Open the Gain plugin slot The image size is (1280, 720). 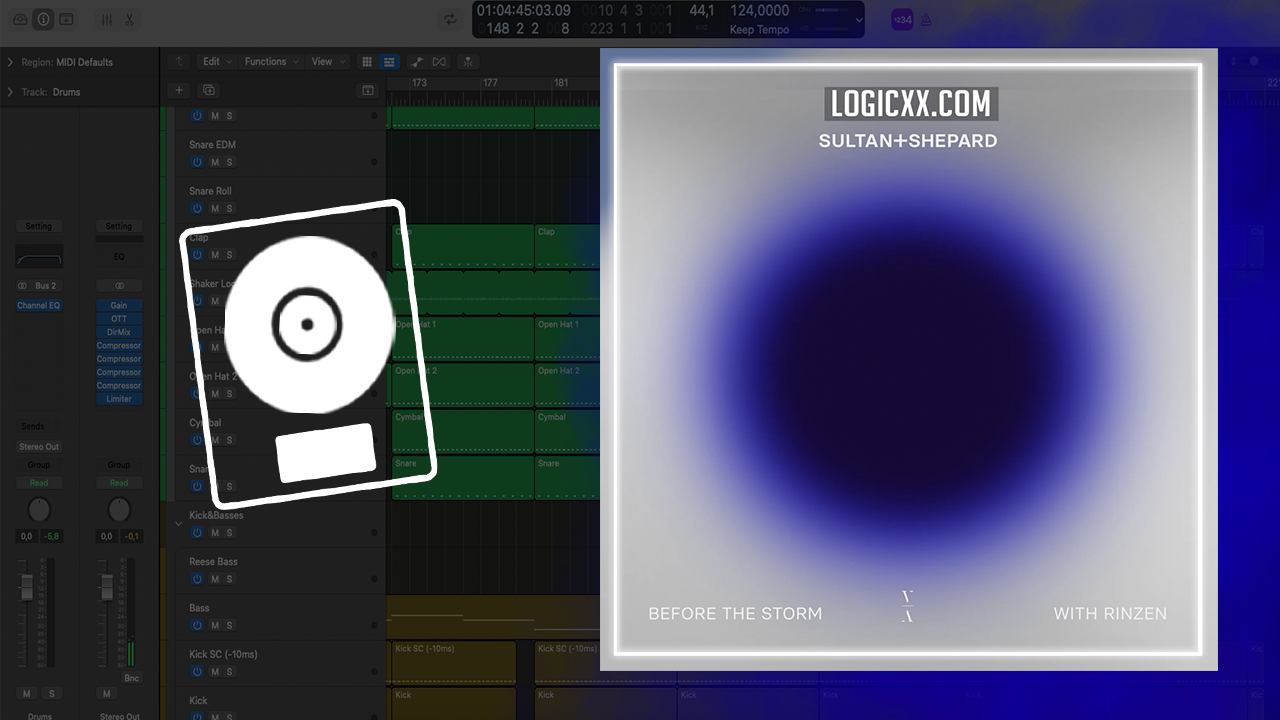[x=119, y=306]
